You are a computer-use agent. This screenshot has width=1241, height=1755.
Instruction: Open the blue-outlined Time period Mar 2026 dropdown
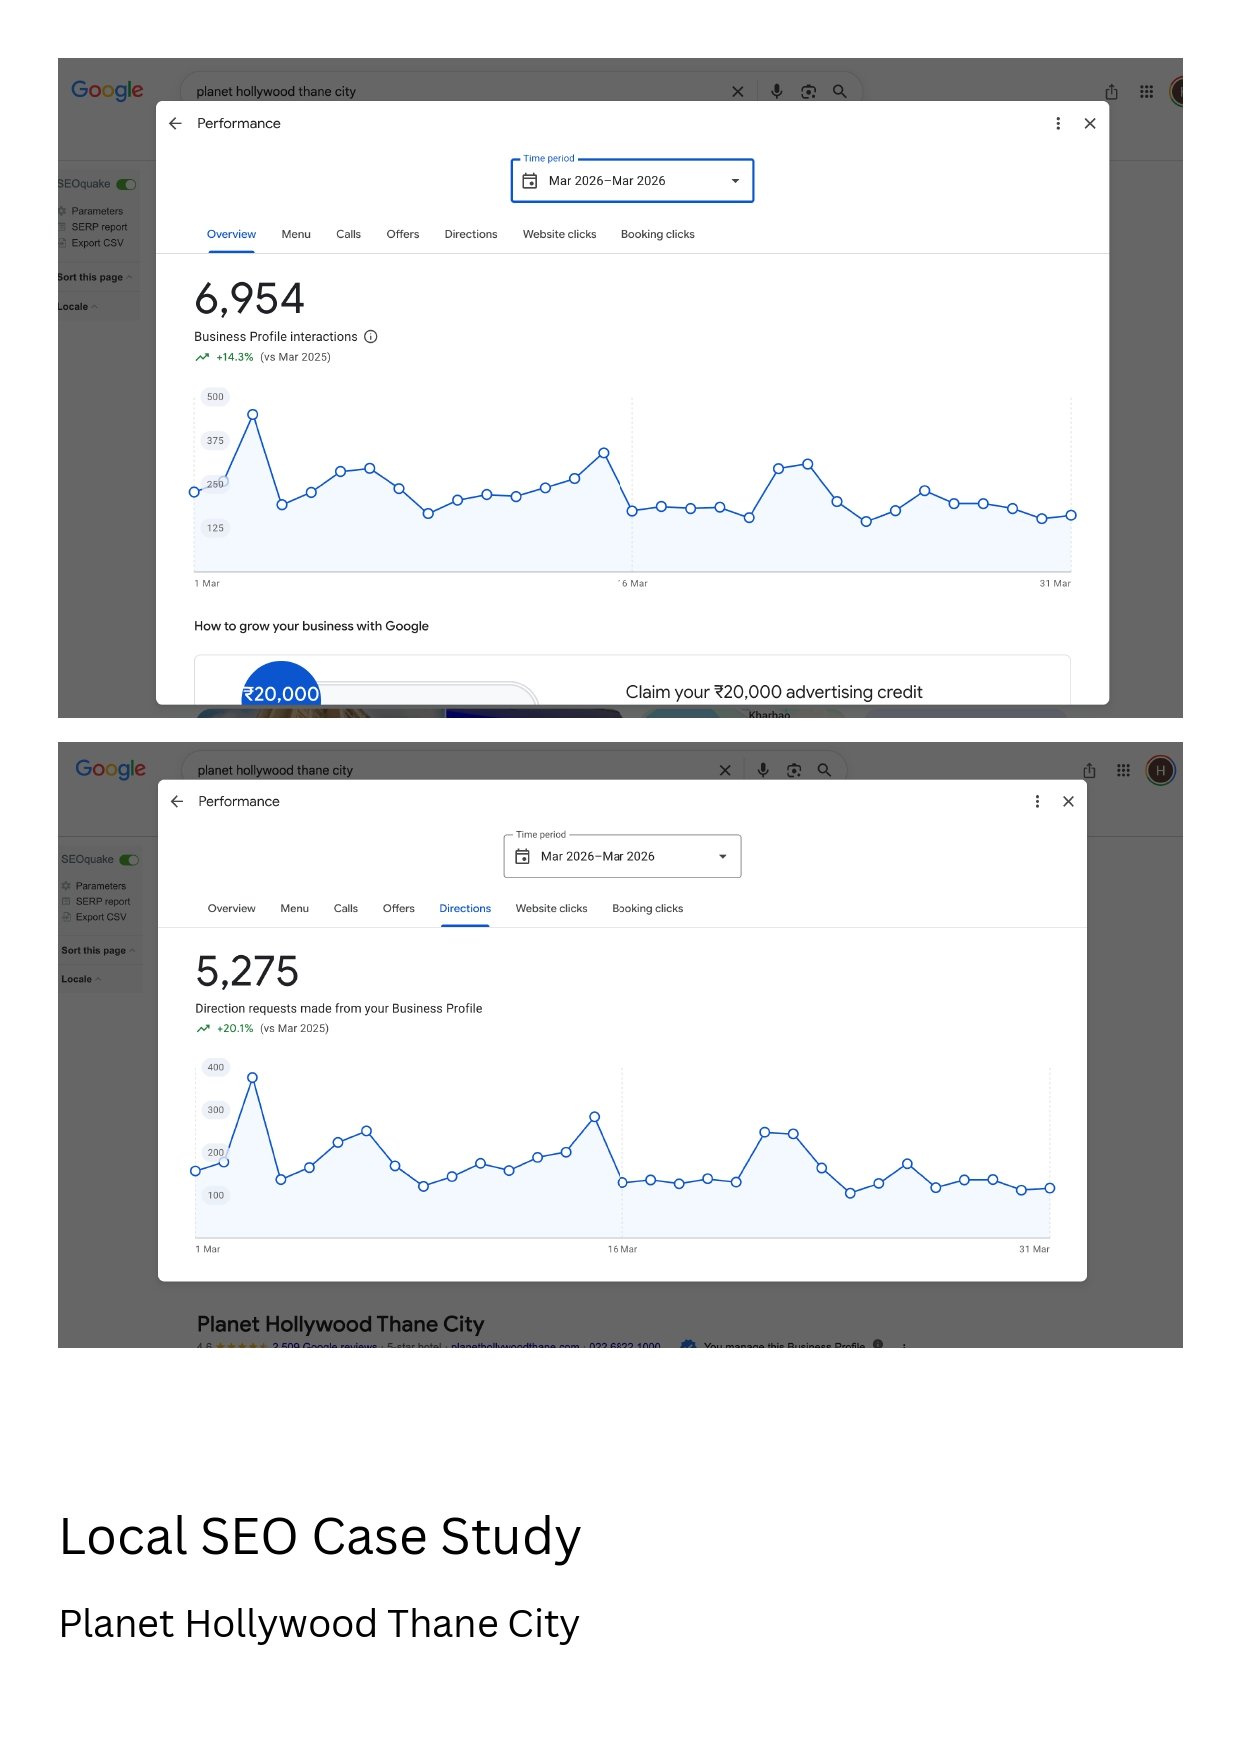[632, 181]
